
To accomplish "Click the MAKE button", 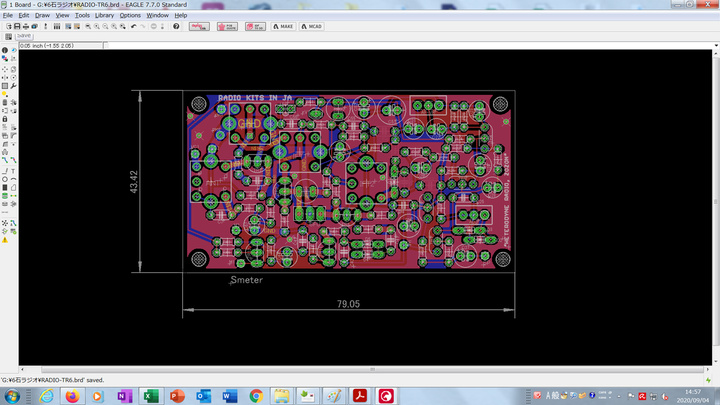I will 283,26.
